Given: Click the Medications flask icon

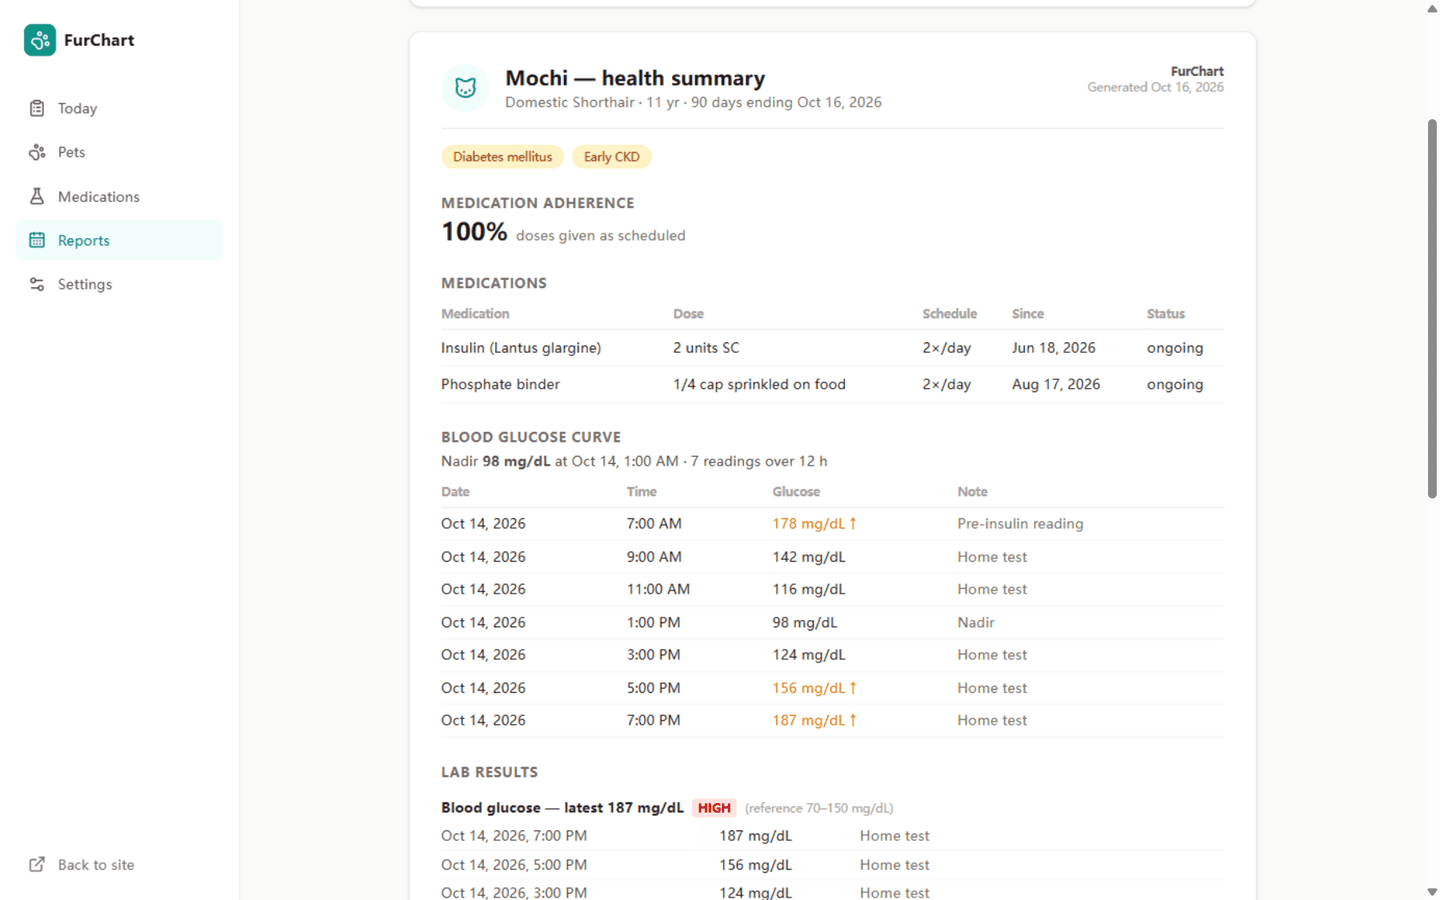Looking at the screenshot, I should click(x=37, y=196).
